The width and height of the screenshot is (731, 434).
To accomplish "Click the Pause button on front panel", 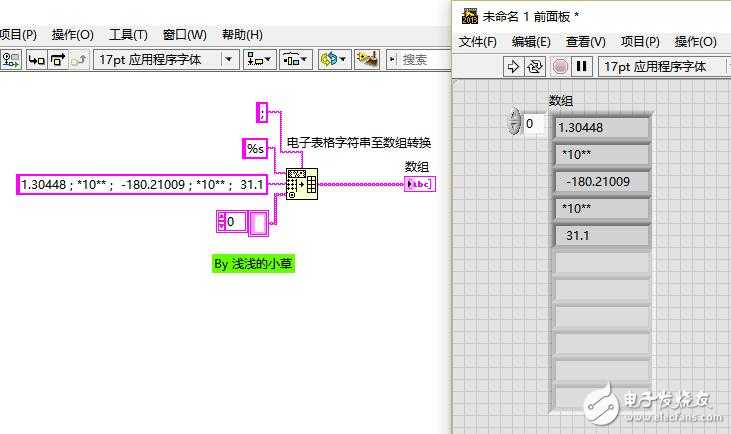I will (582, 67).
